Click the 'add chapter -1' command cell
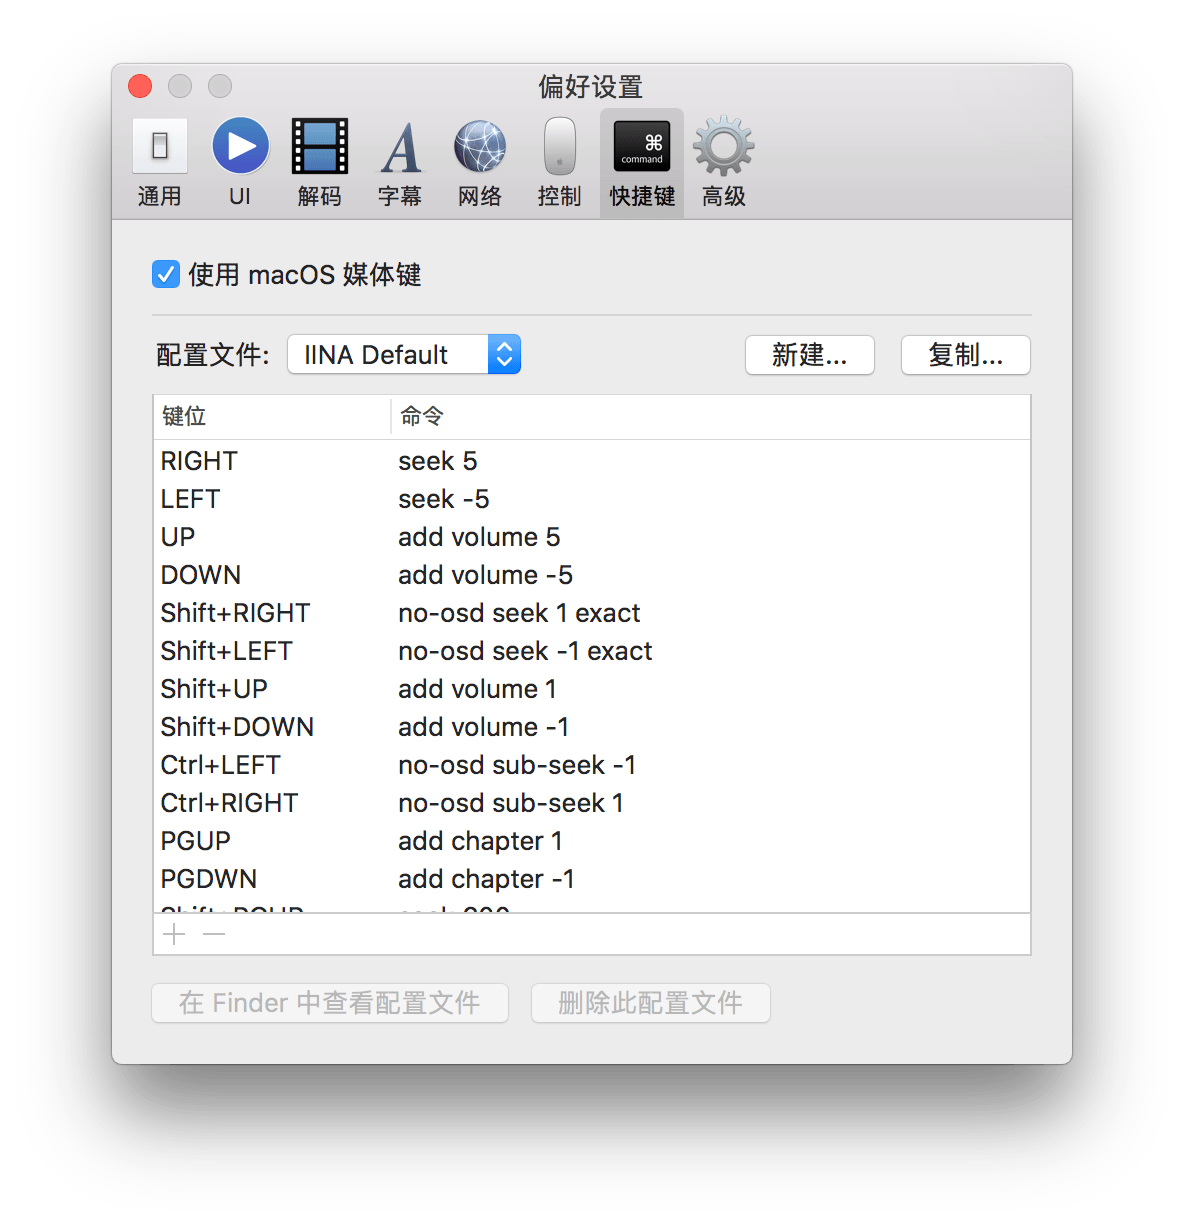Screen dimensions: 1184x1224 pos(486,879)
